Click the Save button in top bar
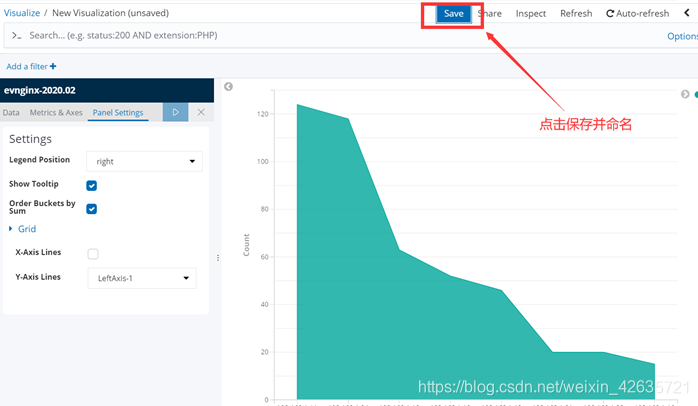 (453, 14)
